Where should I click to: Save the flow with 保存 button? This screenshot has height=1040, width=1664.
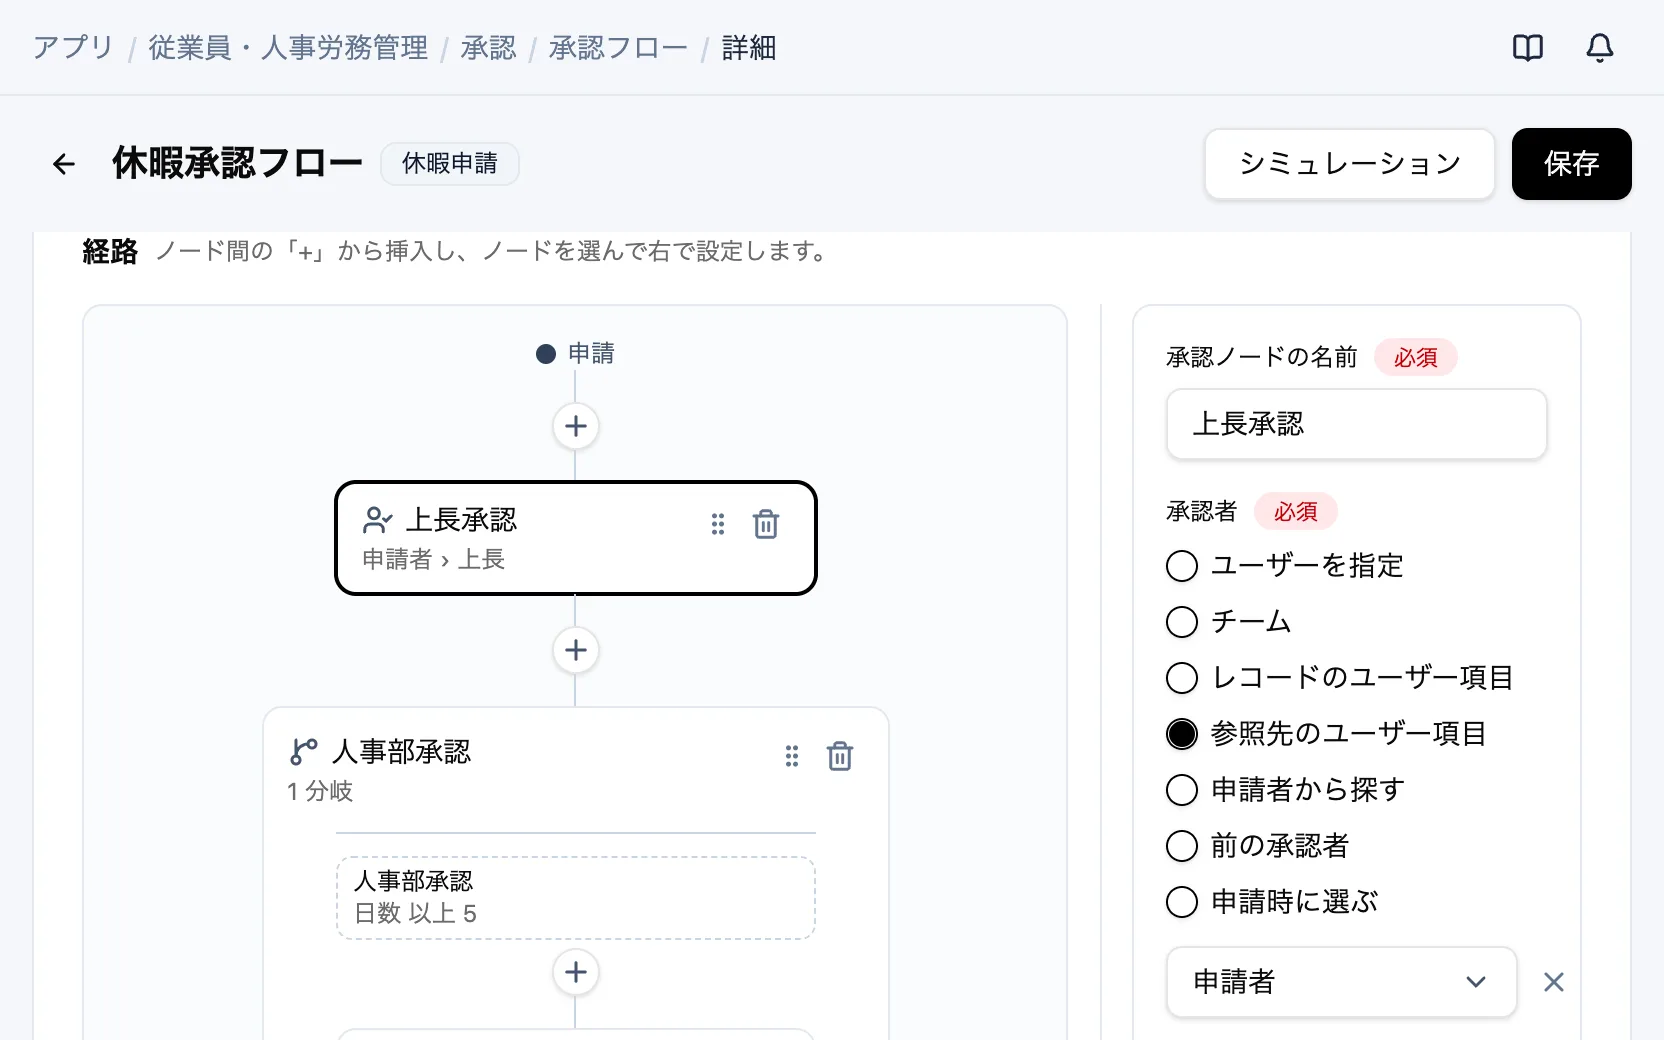pyautogui.click(x=1572, y=163)
